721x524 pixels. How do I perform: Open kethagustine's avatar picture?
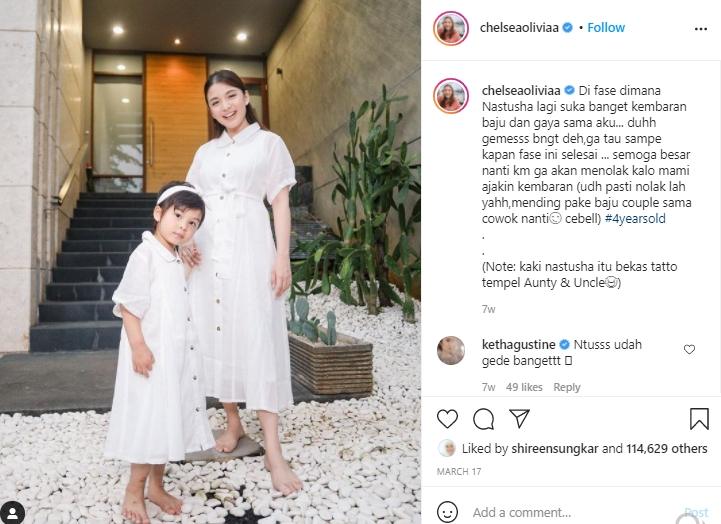click(451, 350)
